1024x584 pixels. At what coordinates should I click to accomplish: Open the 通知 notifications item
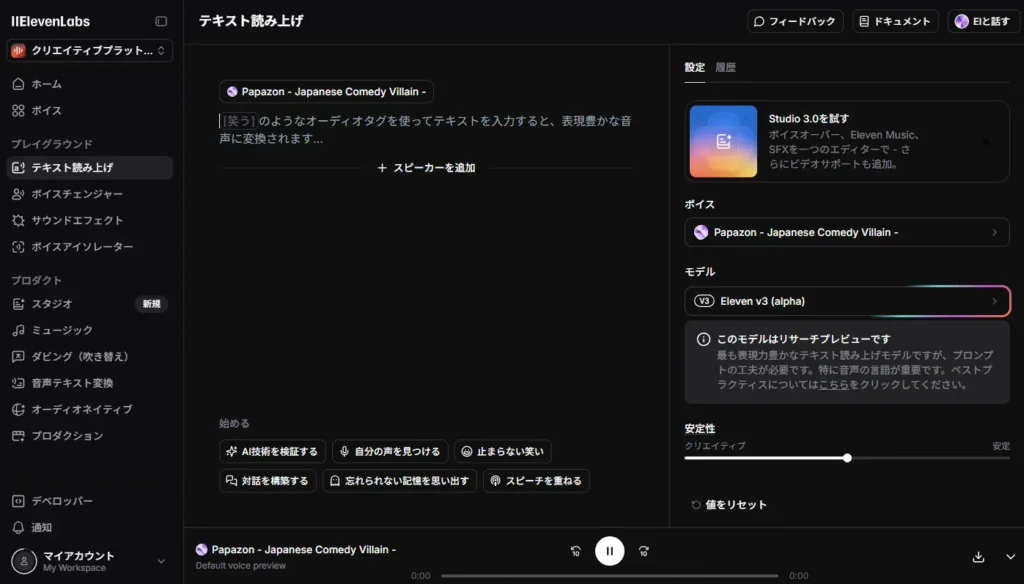tap(41, 527)
